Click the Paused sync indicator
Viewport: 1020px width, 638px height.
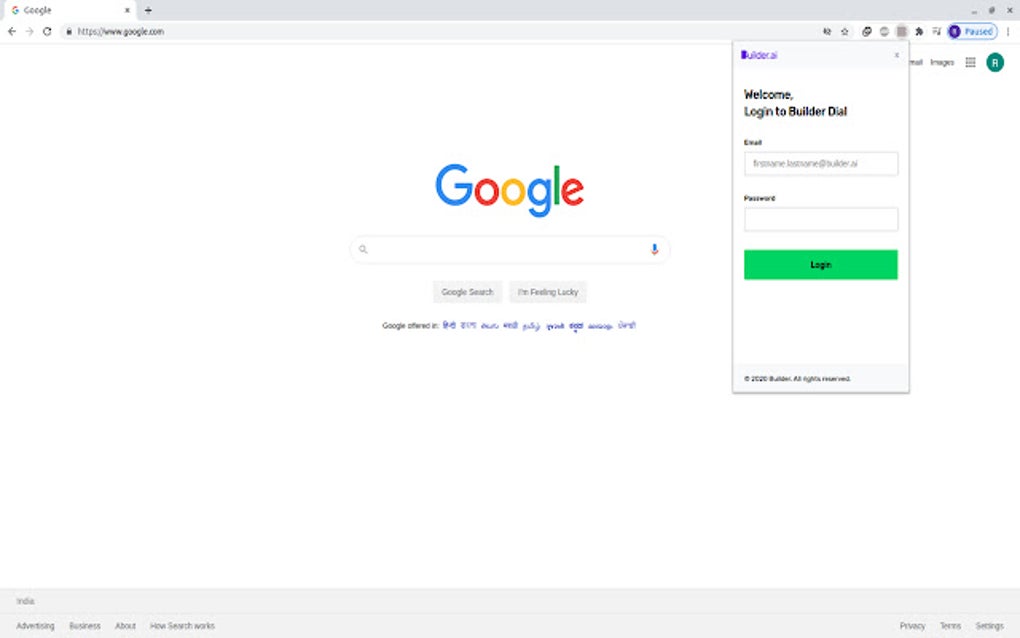click(972, 31)
